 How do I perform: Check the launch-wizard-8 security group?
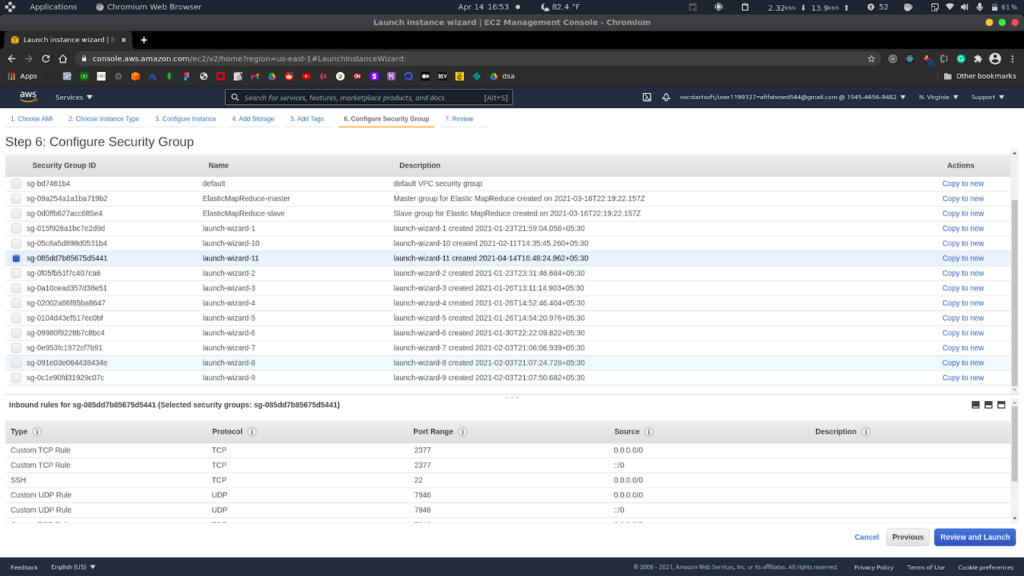[16, 363]
